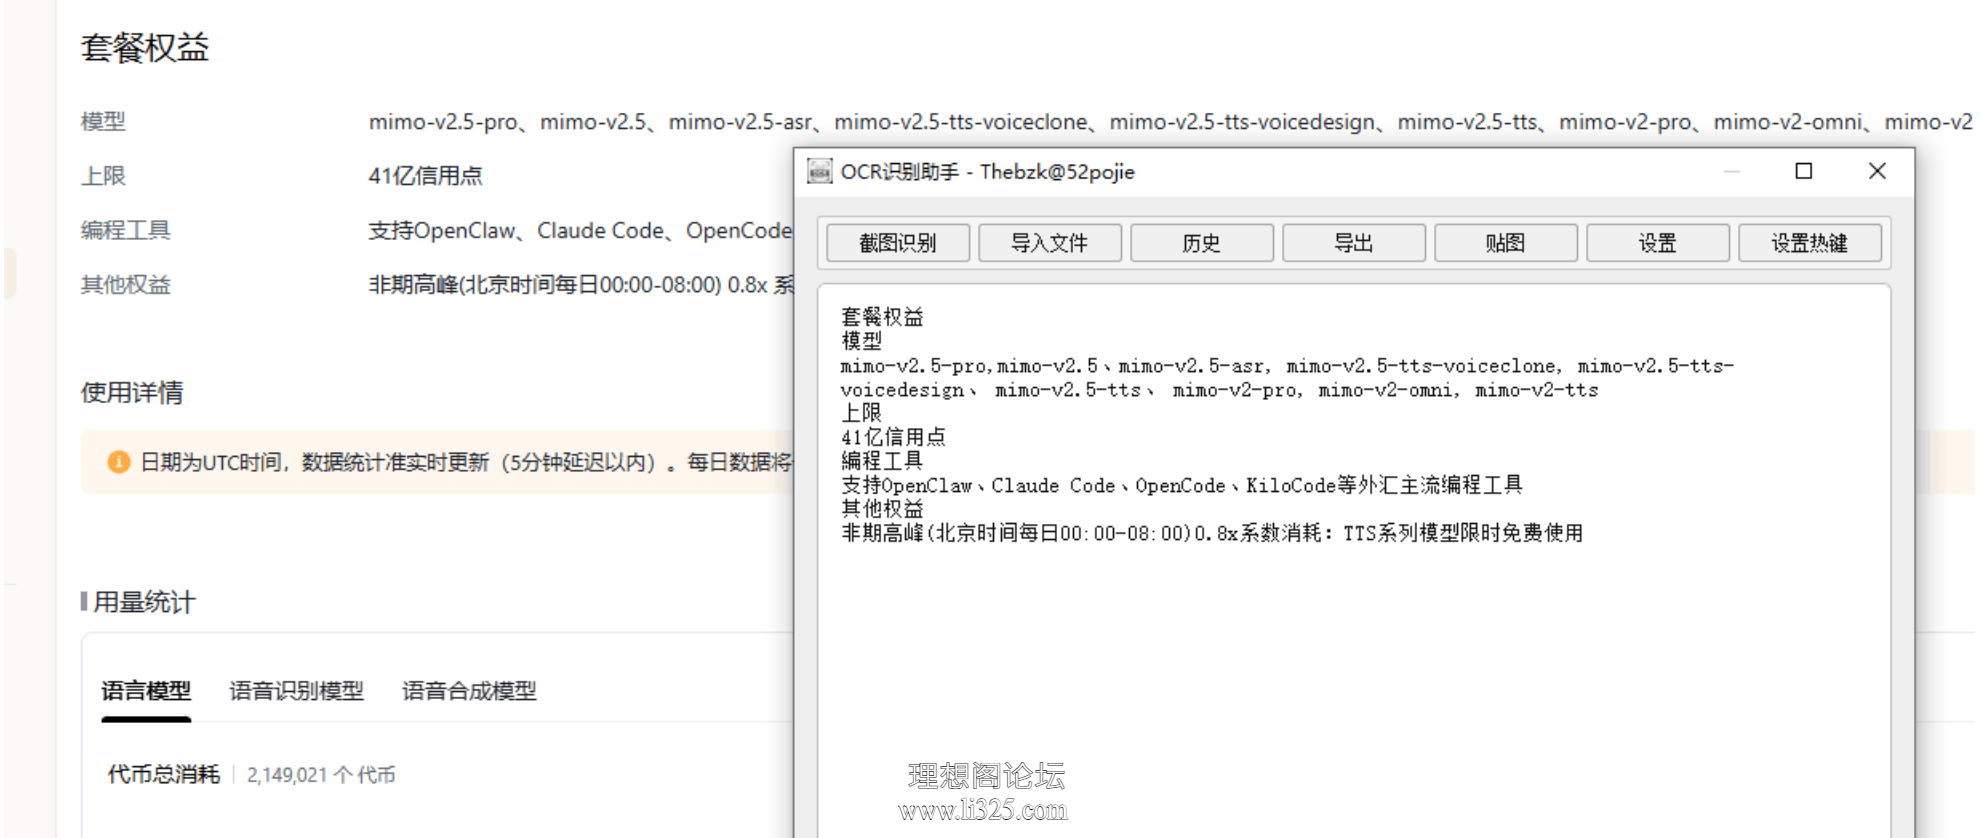Click the orange info icon beside 日期为UTC时间
Viewport: 1980px width, 838px height.
(119, 462)
